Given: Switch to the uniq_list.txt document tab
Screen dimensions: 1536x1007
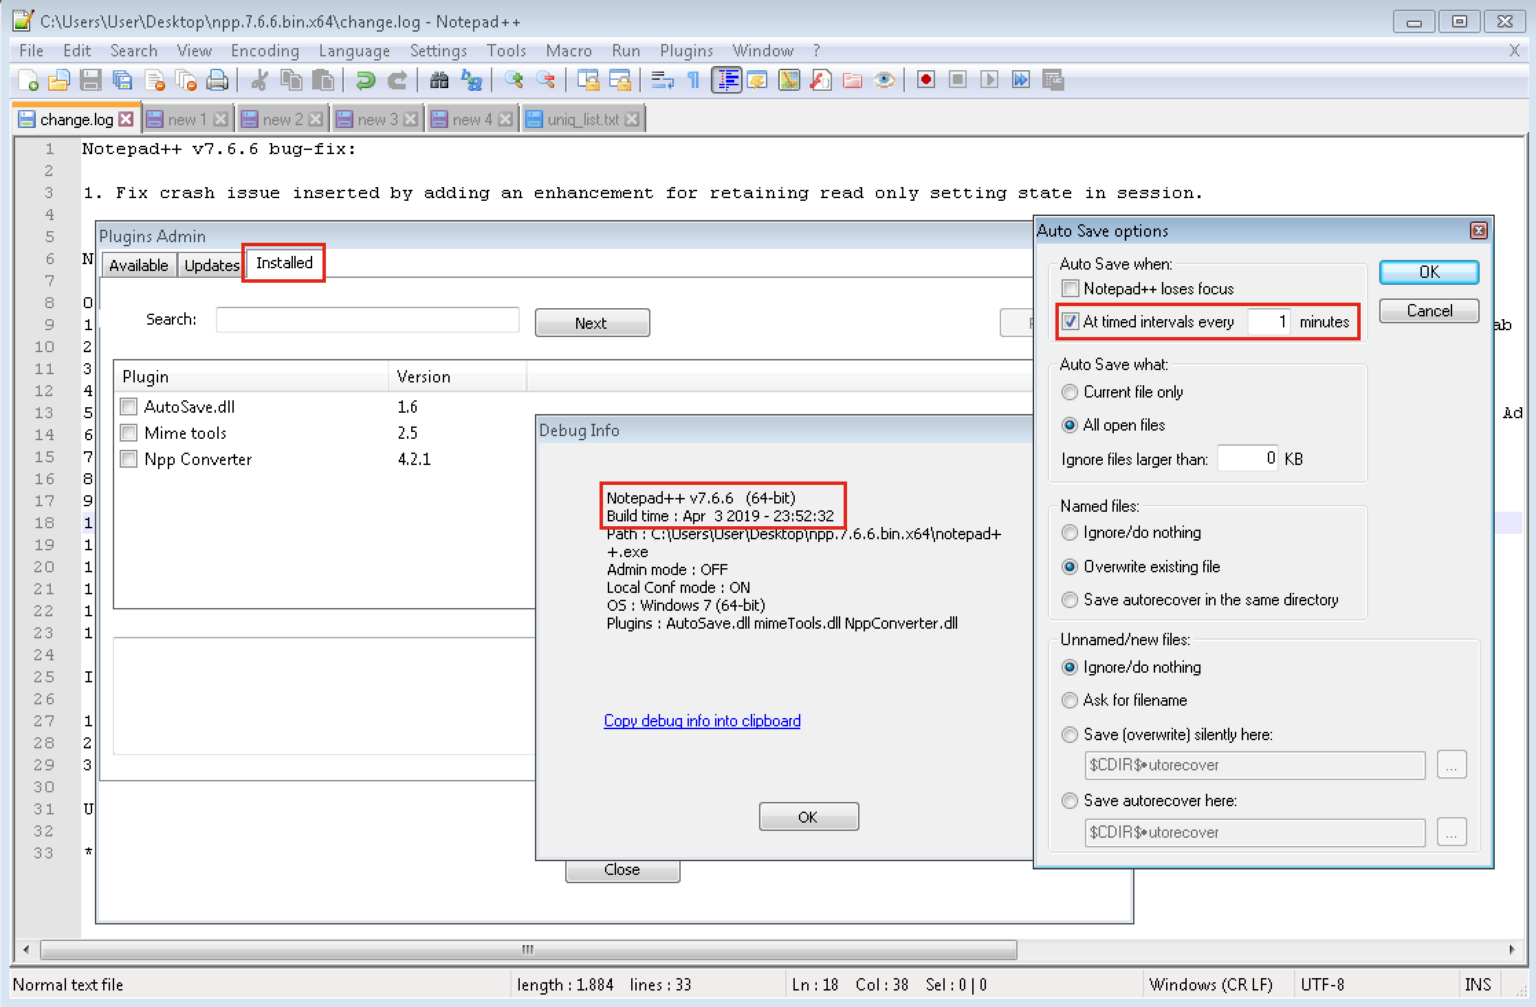Looking at the screenshot, I should pyautogui.click(x=583, y=119).
